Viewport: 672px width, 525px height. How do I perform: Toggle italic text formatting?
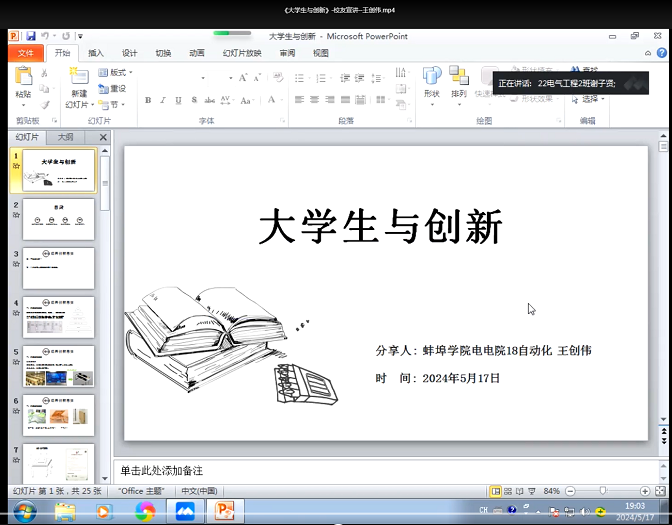click(x=162, y=100)
